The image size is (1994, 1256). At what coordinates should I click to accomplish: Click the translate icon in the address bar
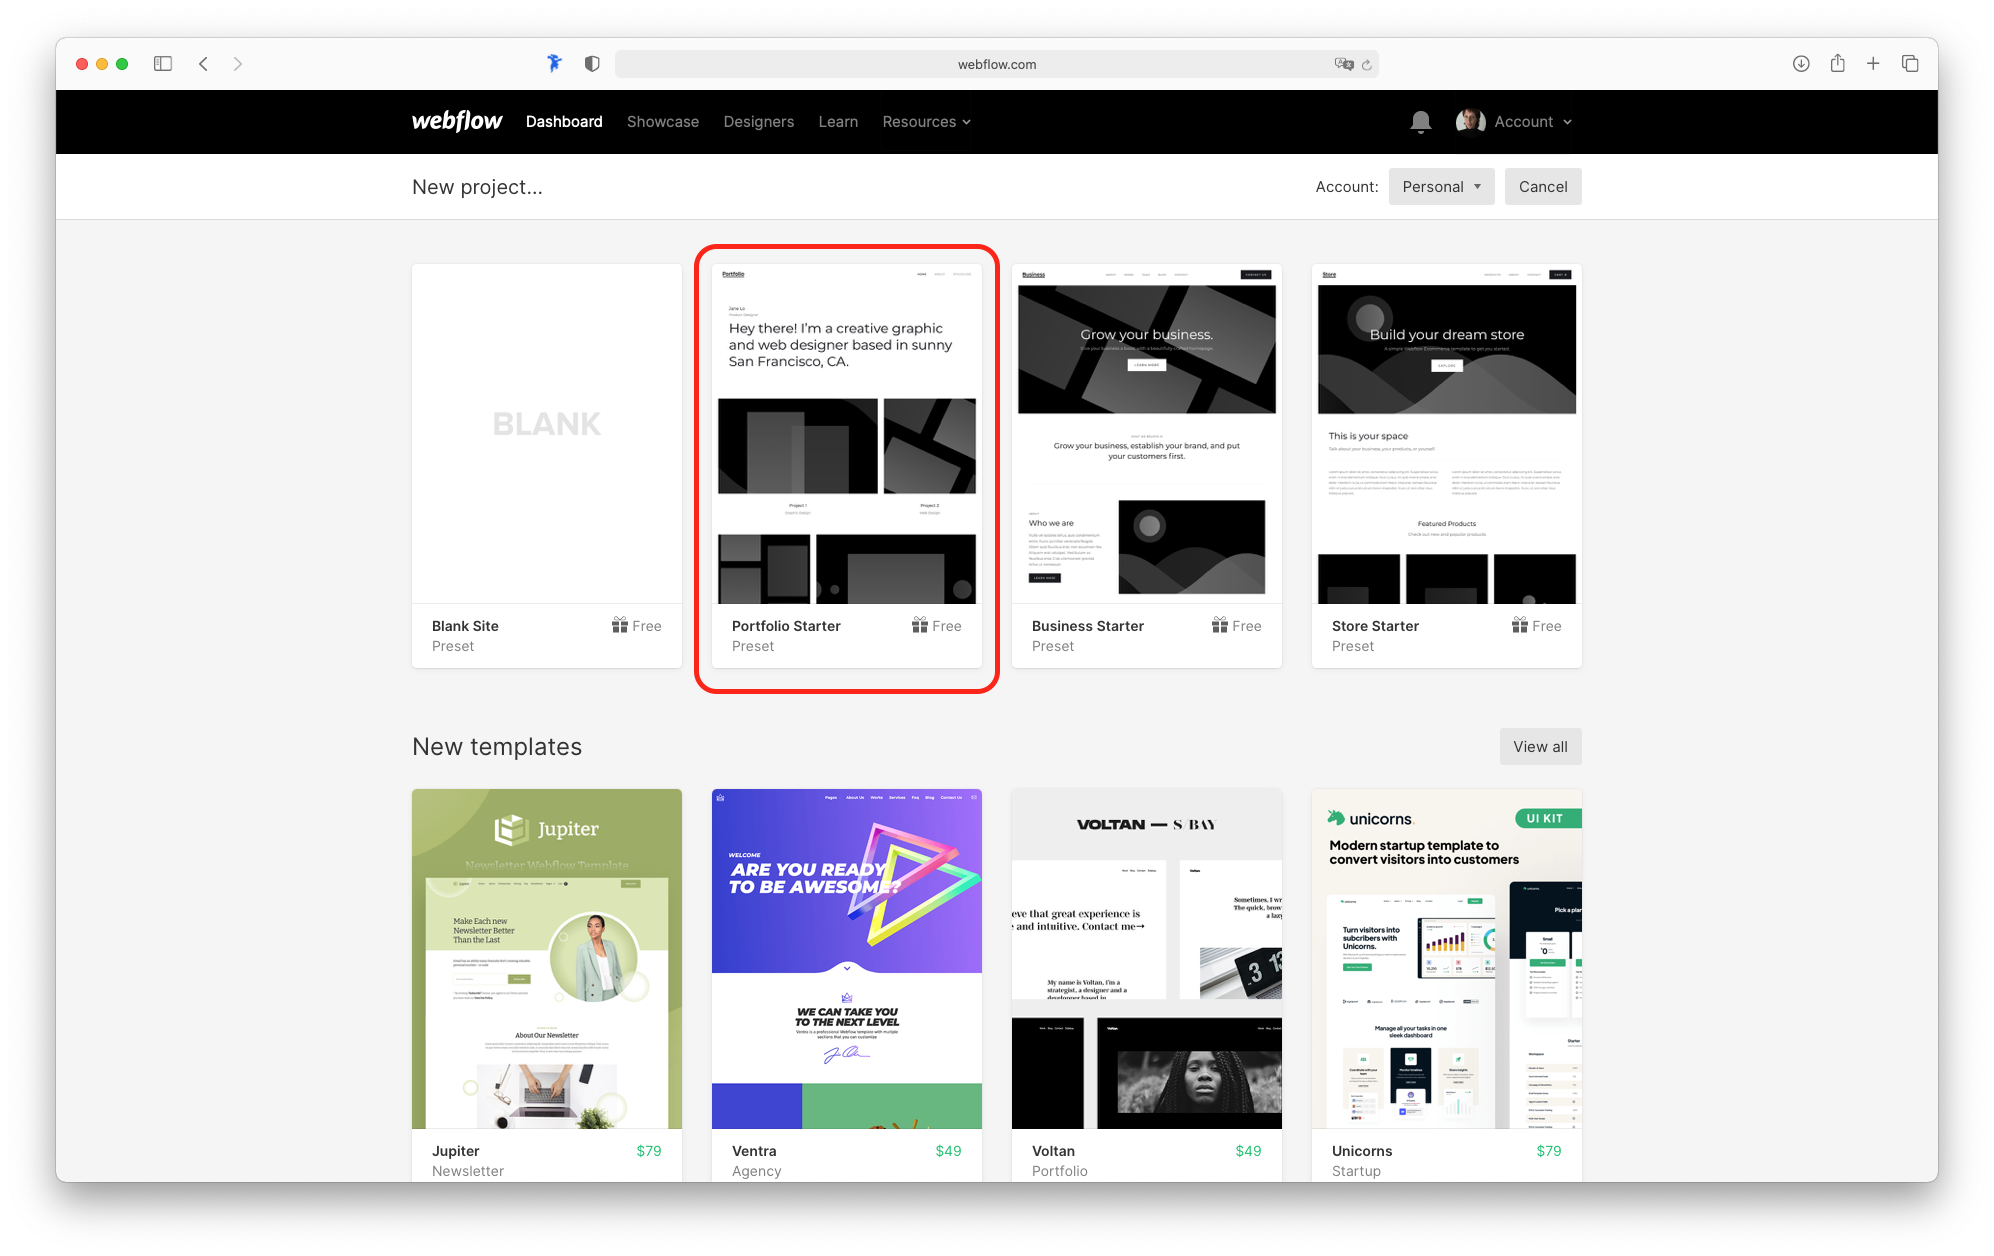click(x=1343, y=63)
